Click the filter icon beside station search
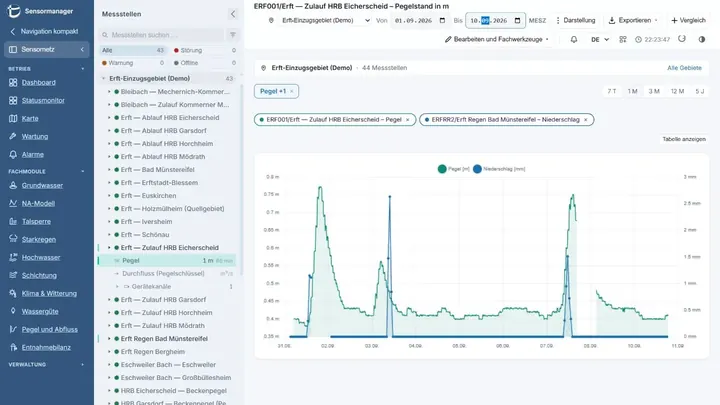Screen dimensions: 720x405 [233, 35]
